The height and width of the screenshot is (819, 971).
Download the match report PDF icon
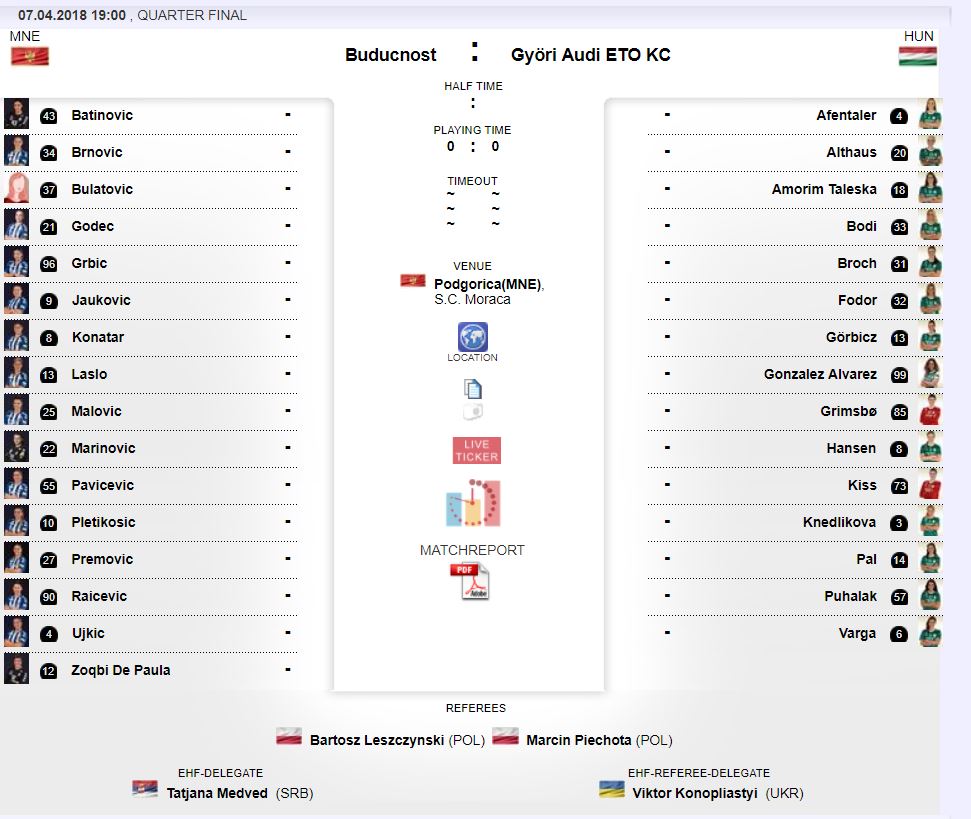[x=469, y=582]
